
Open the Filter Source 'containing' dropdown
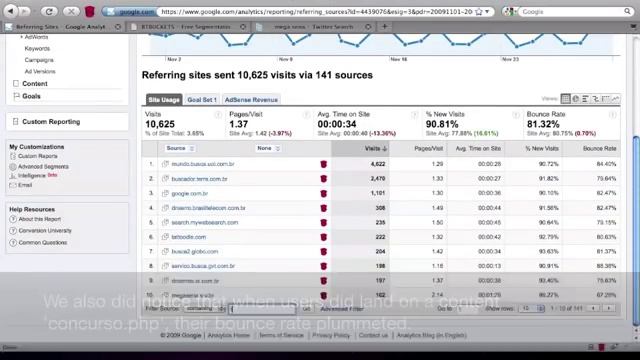(204, 309)
